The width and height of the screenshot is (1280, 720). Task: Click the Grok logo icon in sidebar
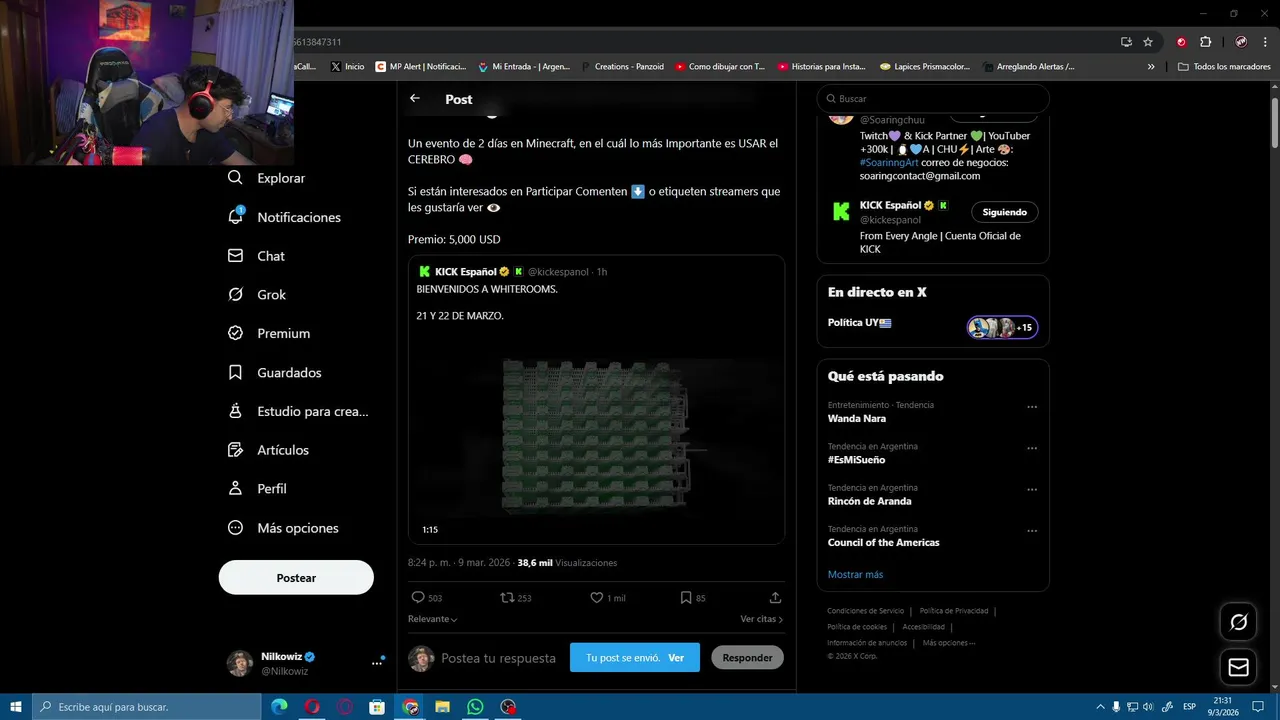235,294
